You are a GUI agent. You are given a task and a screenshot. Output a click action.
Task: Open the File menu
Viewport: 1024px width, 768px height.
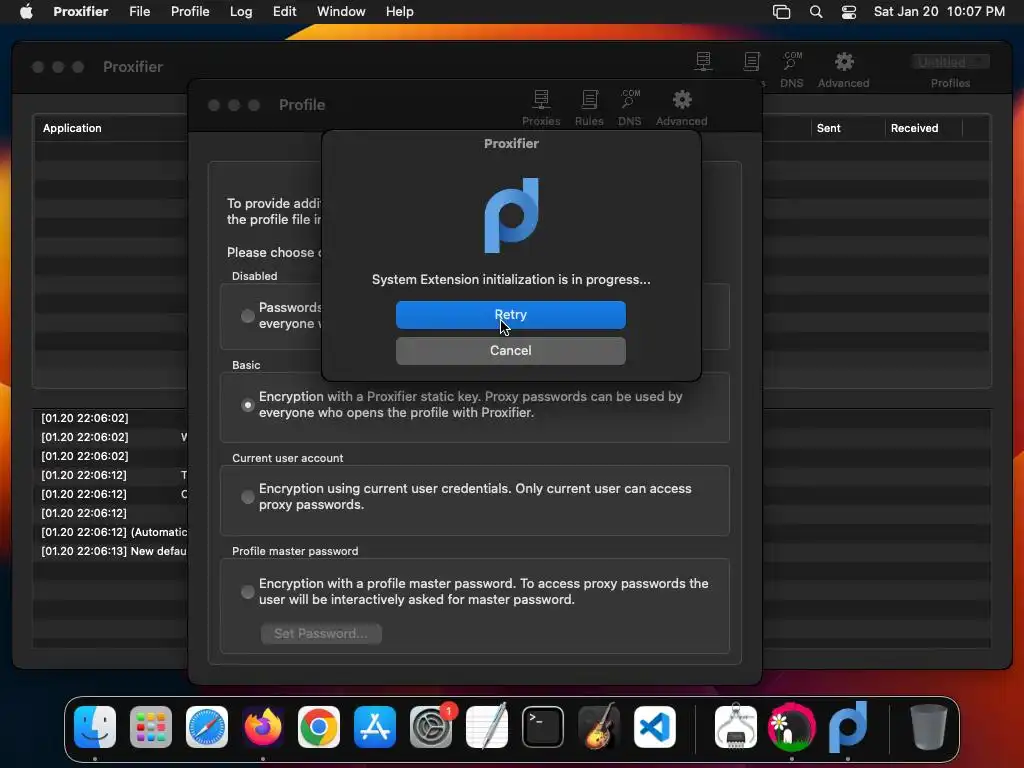(x=140, y=12)
